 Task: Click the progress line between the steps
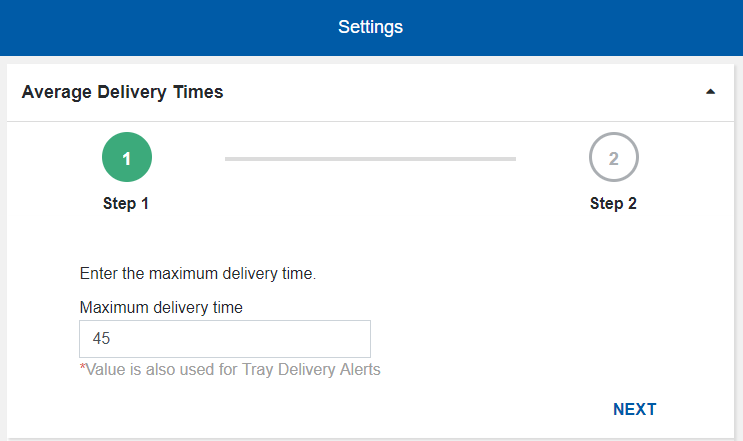[x=370, y=158]
